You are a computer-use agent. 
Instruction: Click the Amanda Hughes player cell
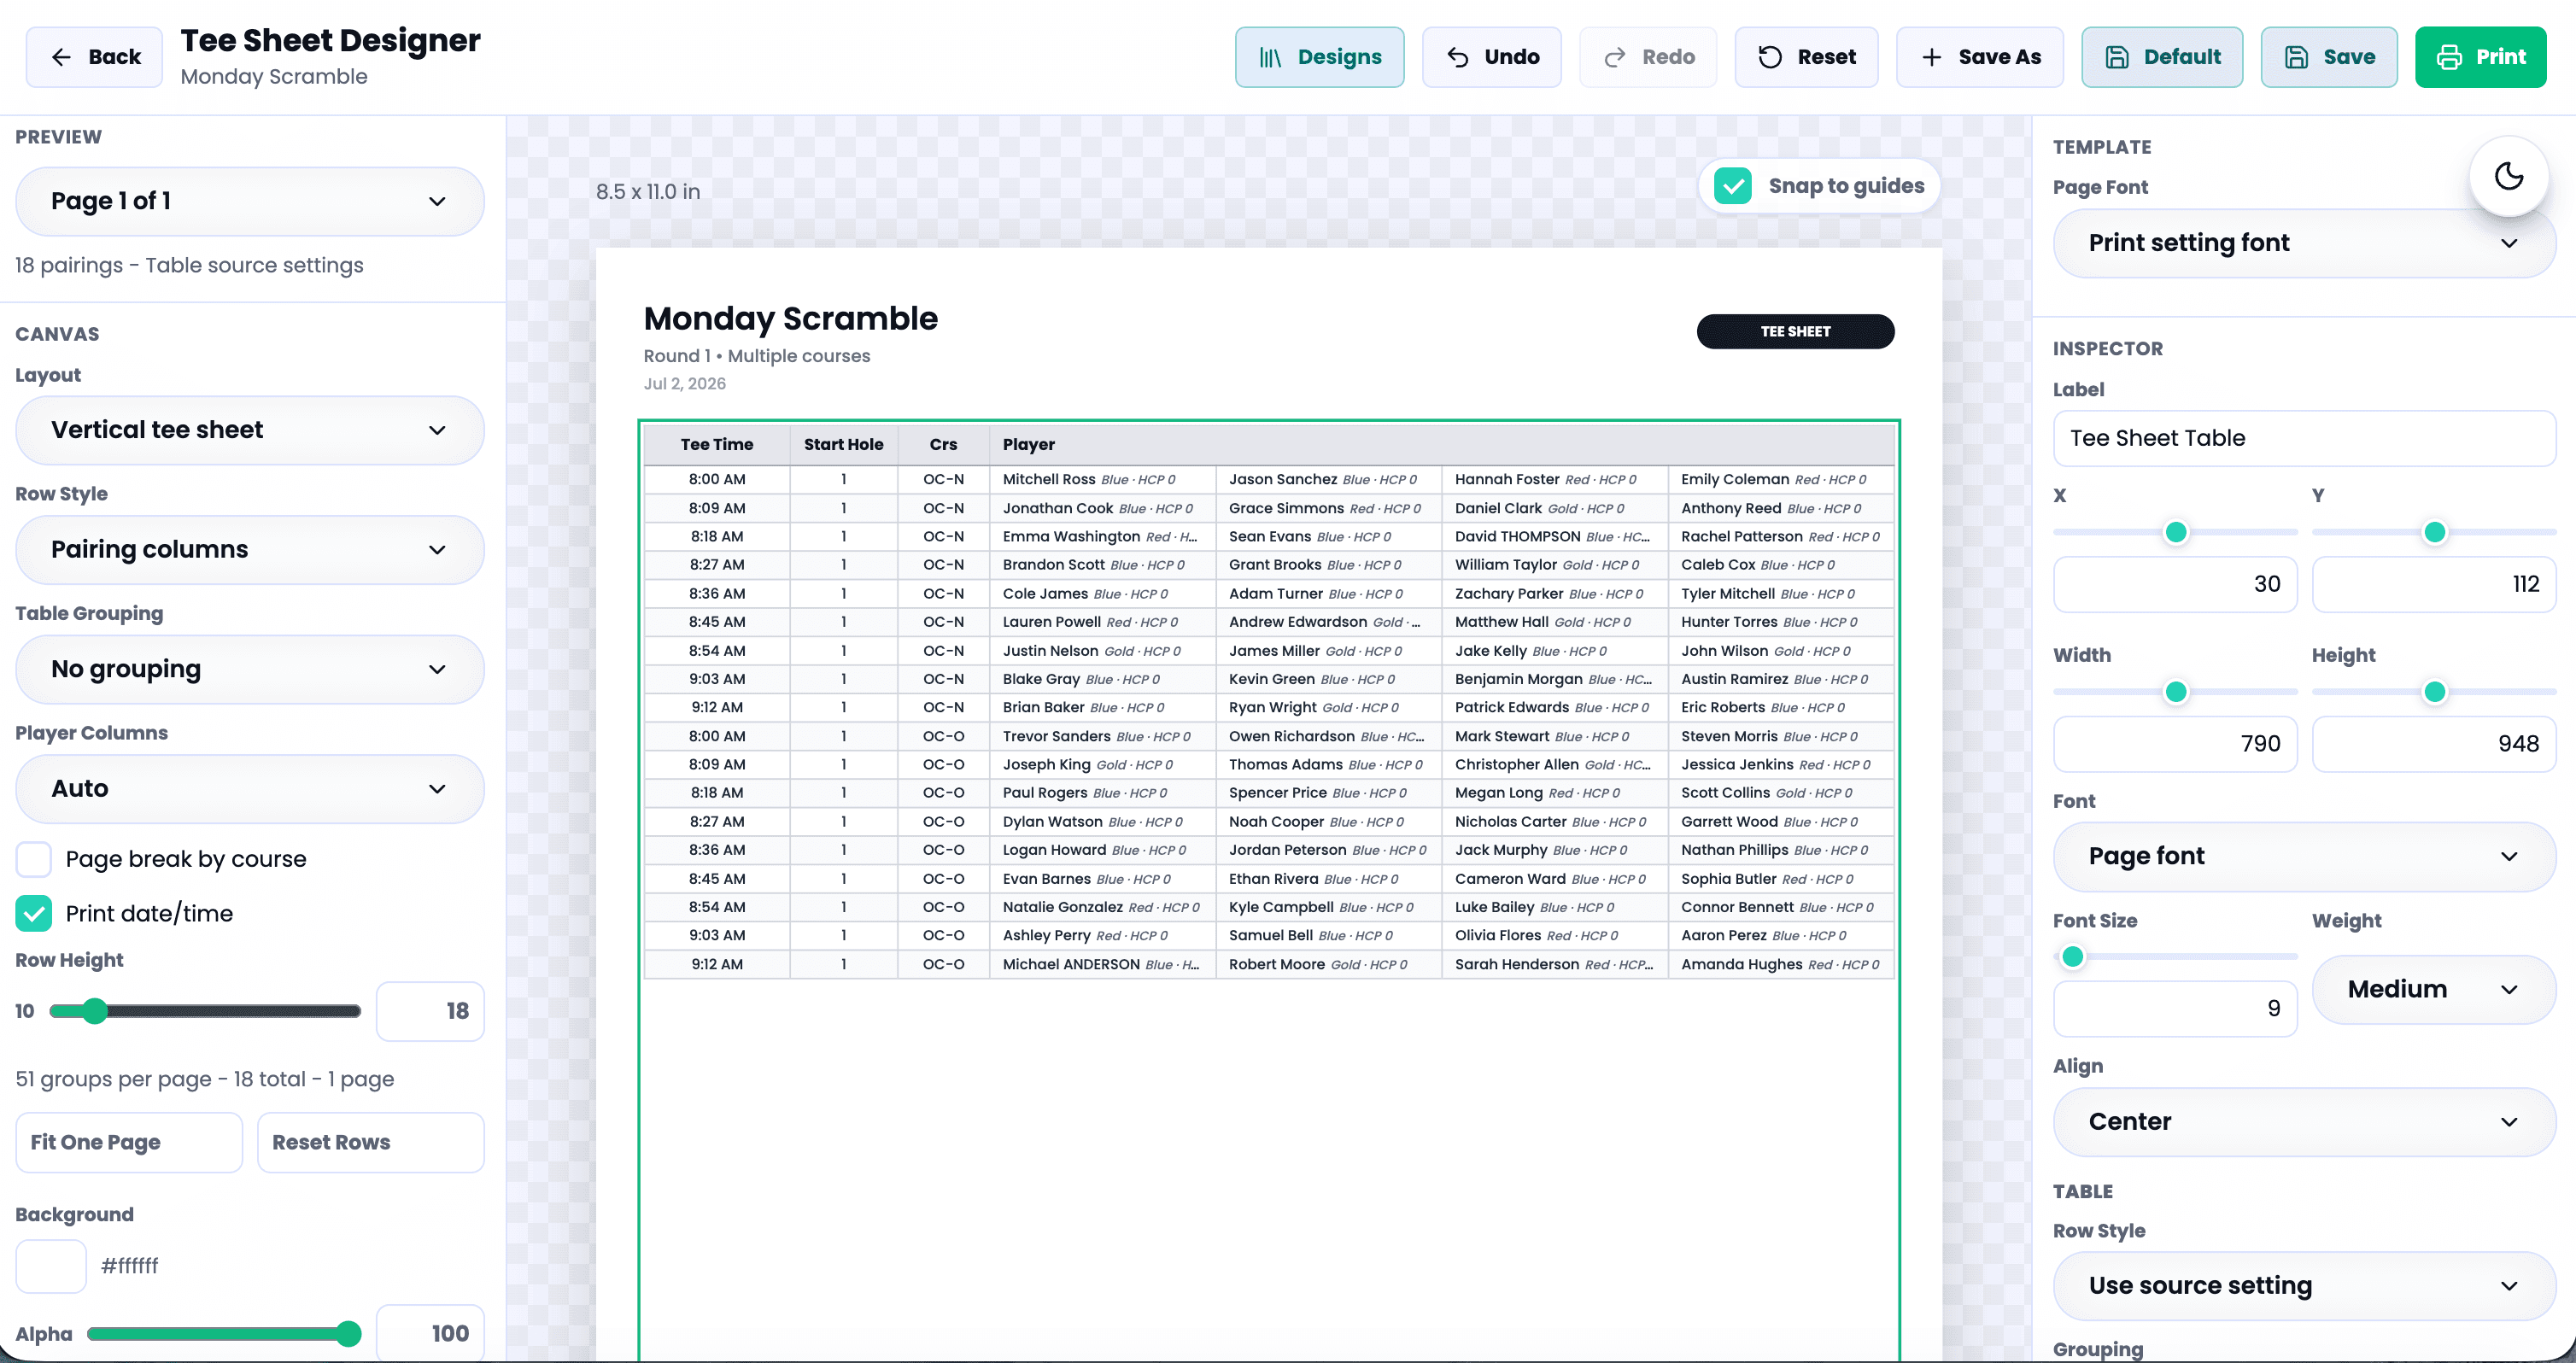1780,965
